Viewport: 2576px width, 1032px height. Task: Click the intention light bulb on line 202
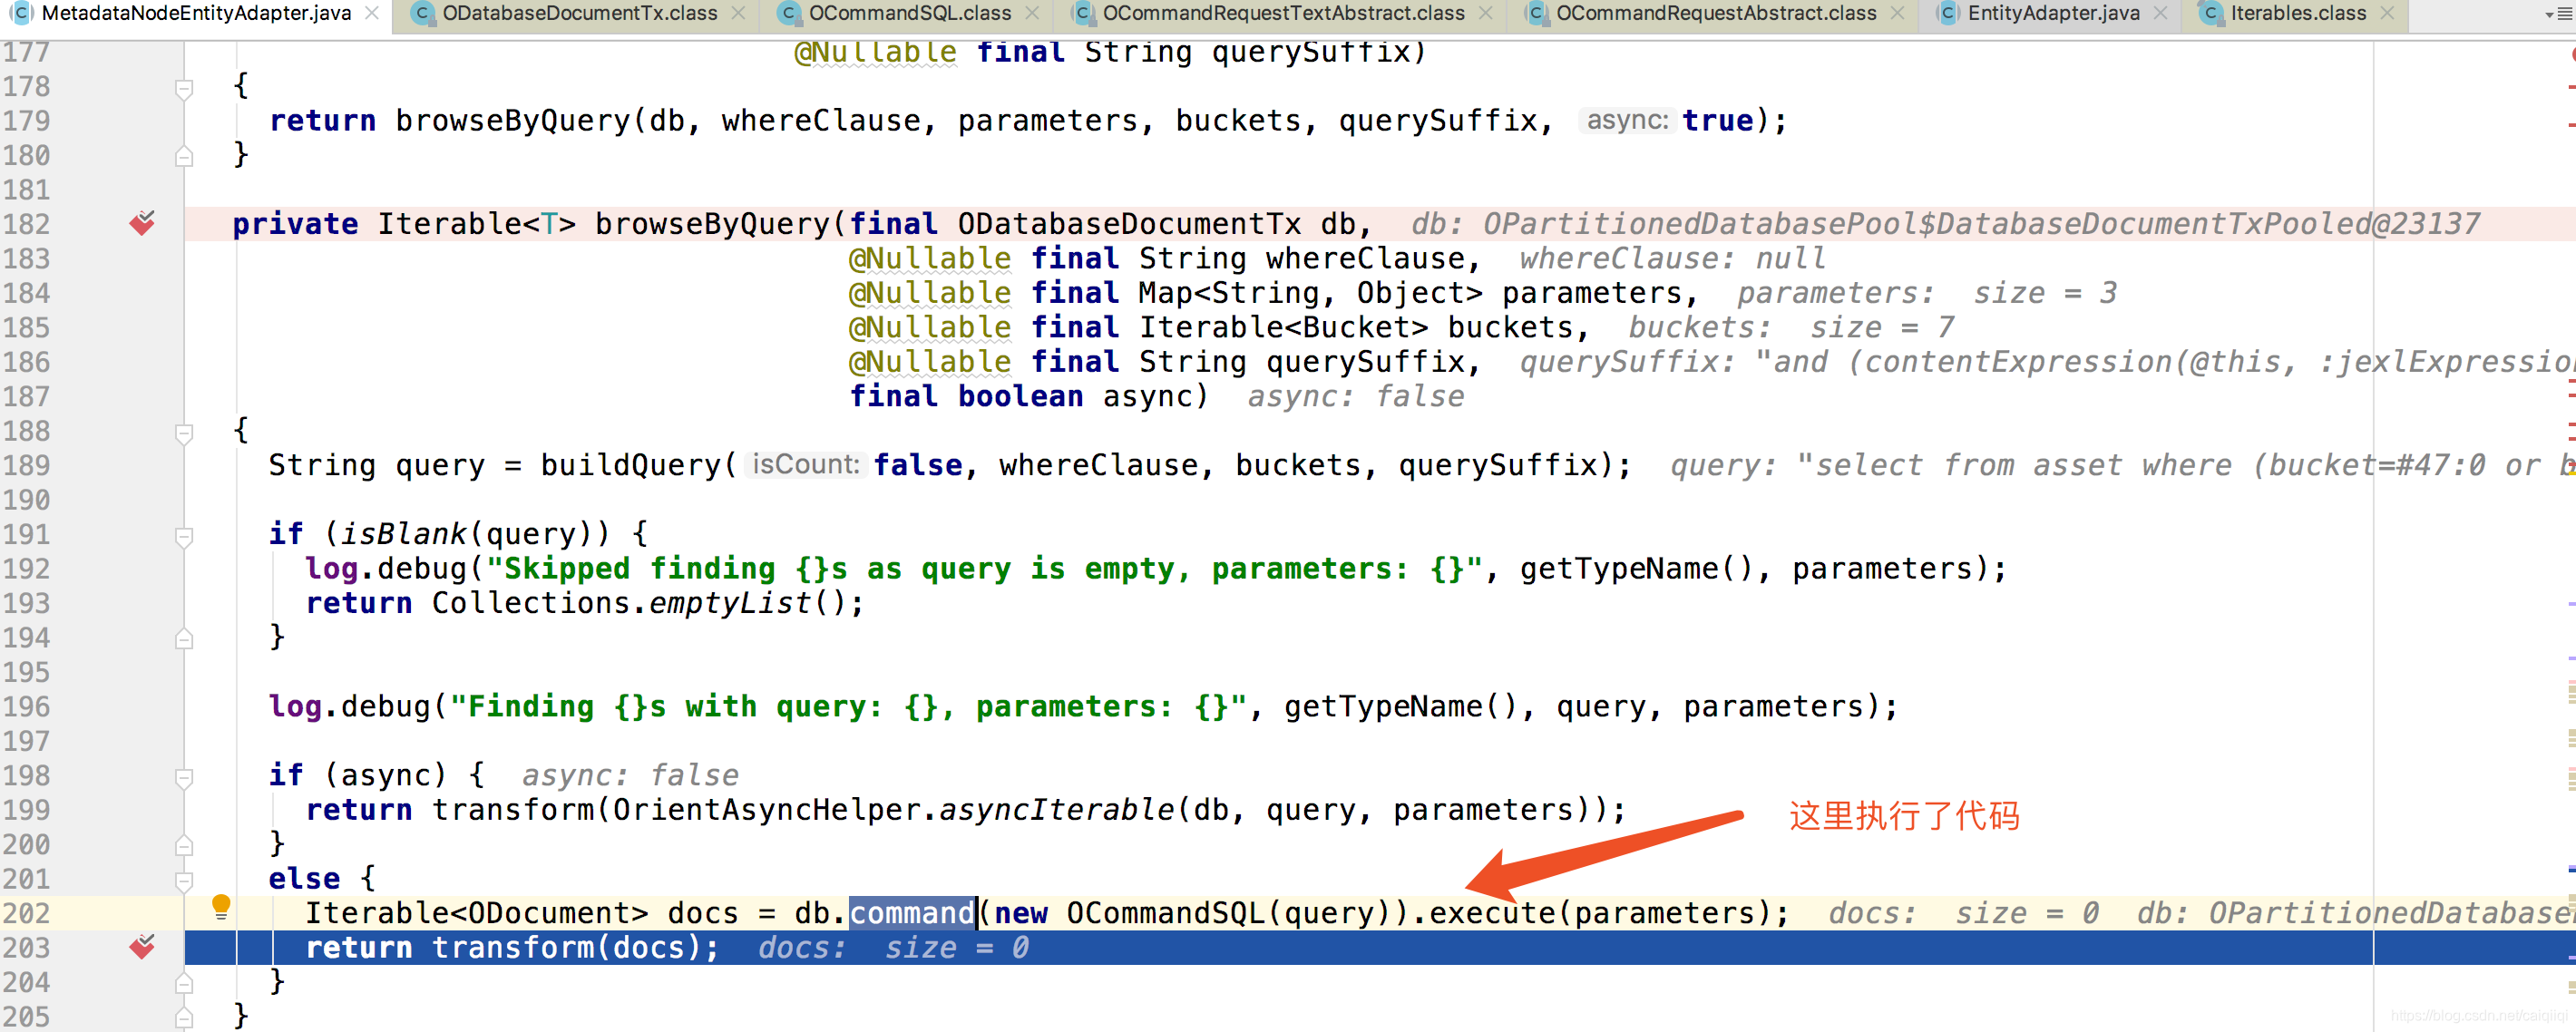pos(221,908)
